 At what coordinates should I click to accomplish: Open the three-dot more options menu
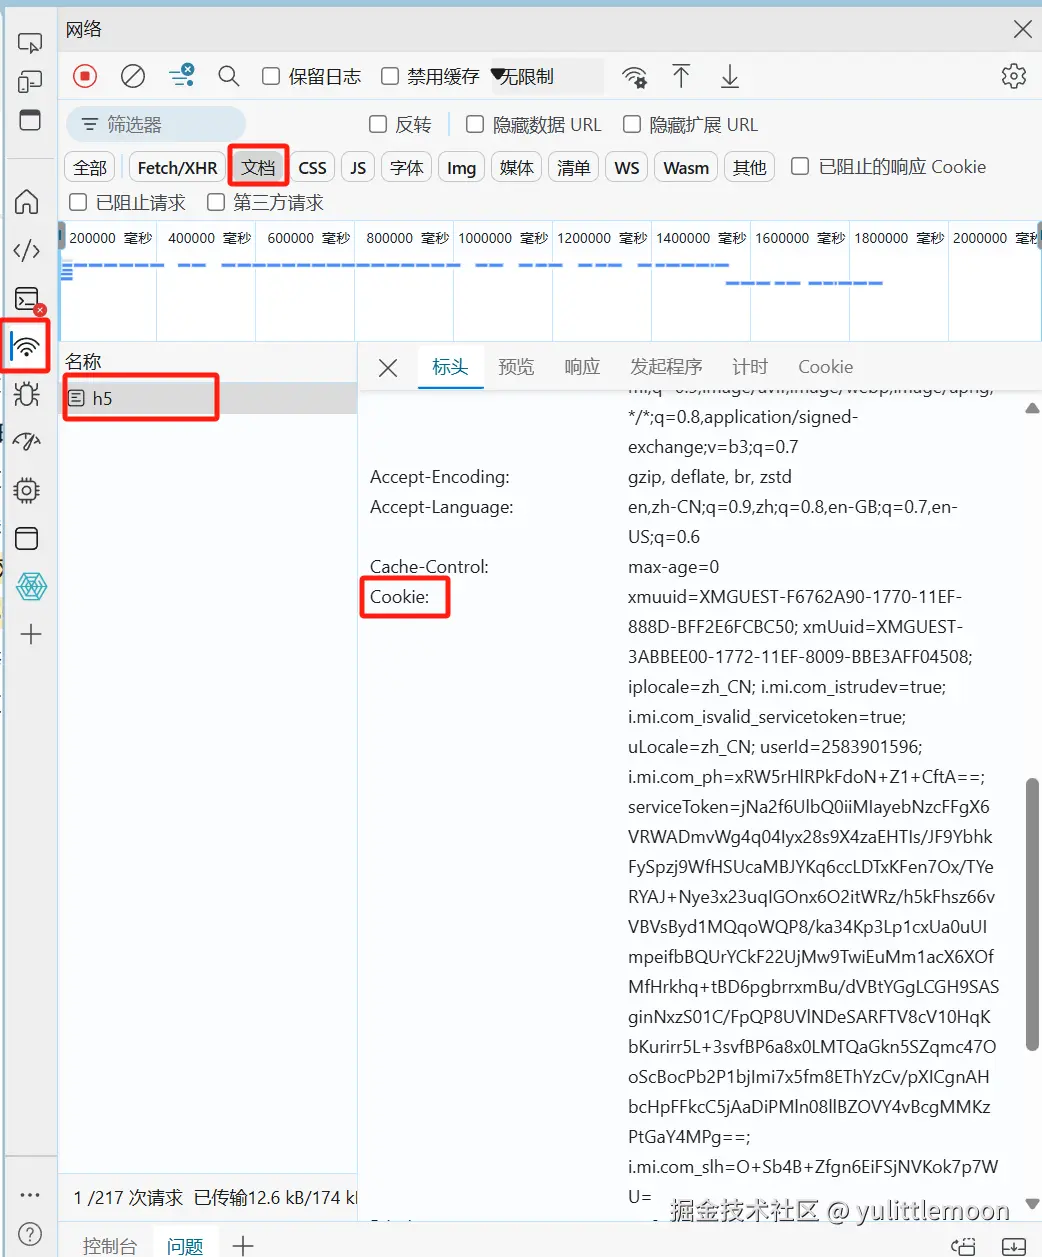pyautogui.click(x=30, y=1194)
